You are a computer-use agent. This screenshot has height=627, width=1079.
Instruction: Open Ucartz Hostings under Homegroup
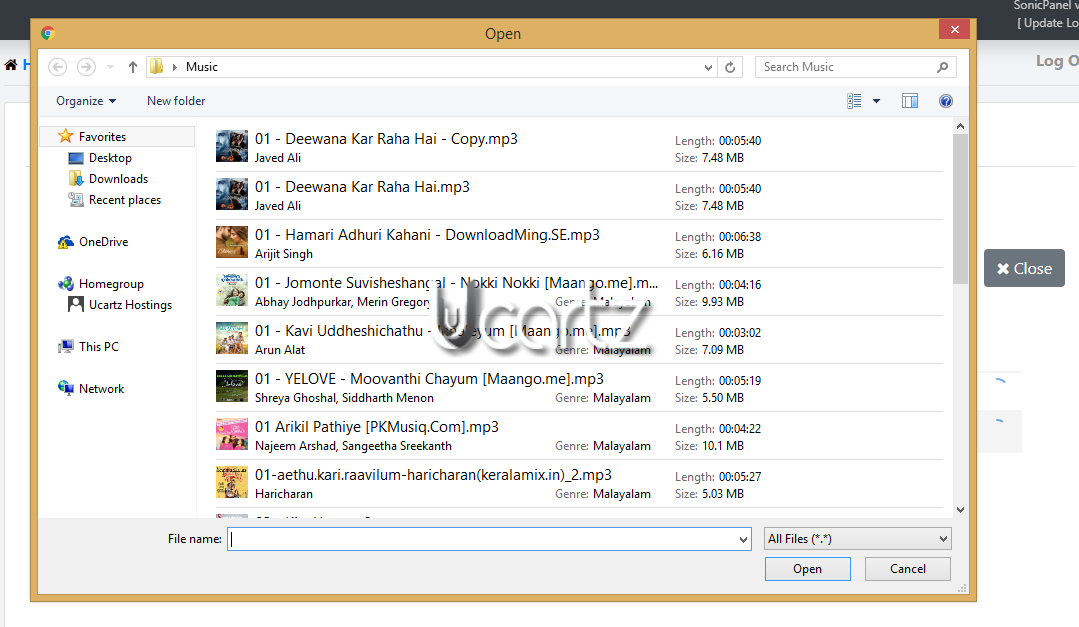click(x=130, y=305)
